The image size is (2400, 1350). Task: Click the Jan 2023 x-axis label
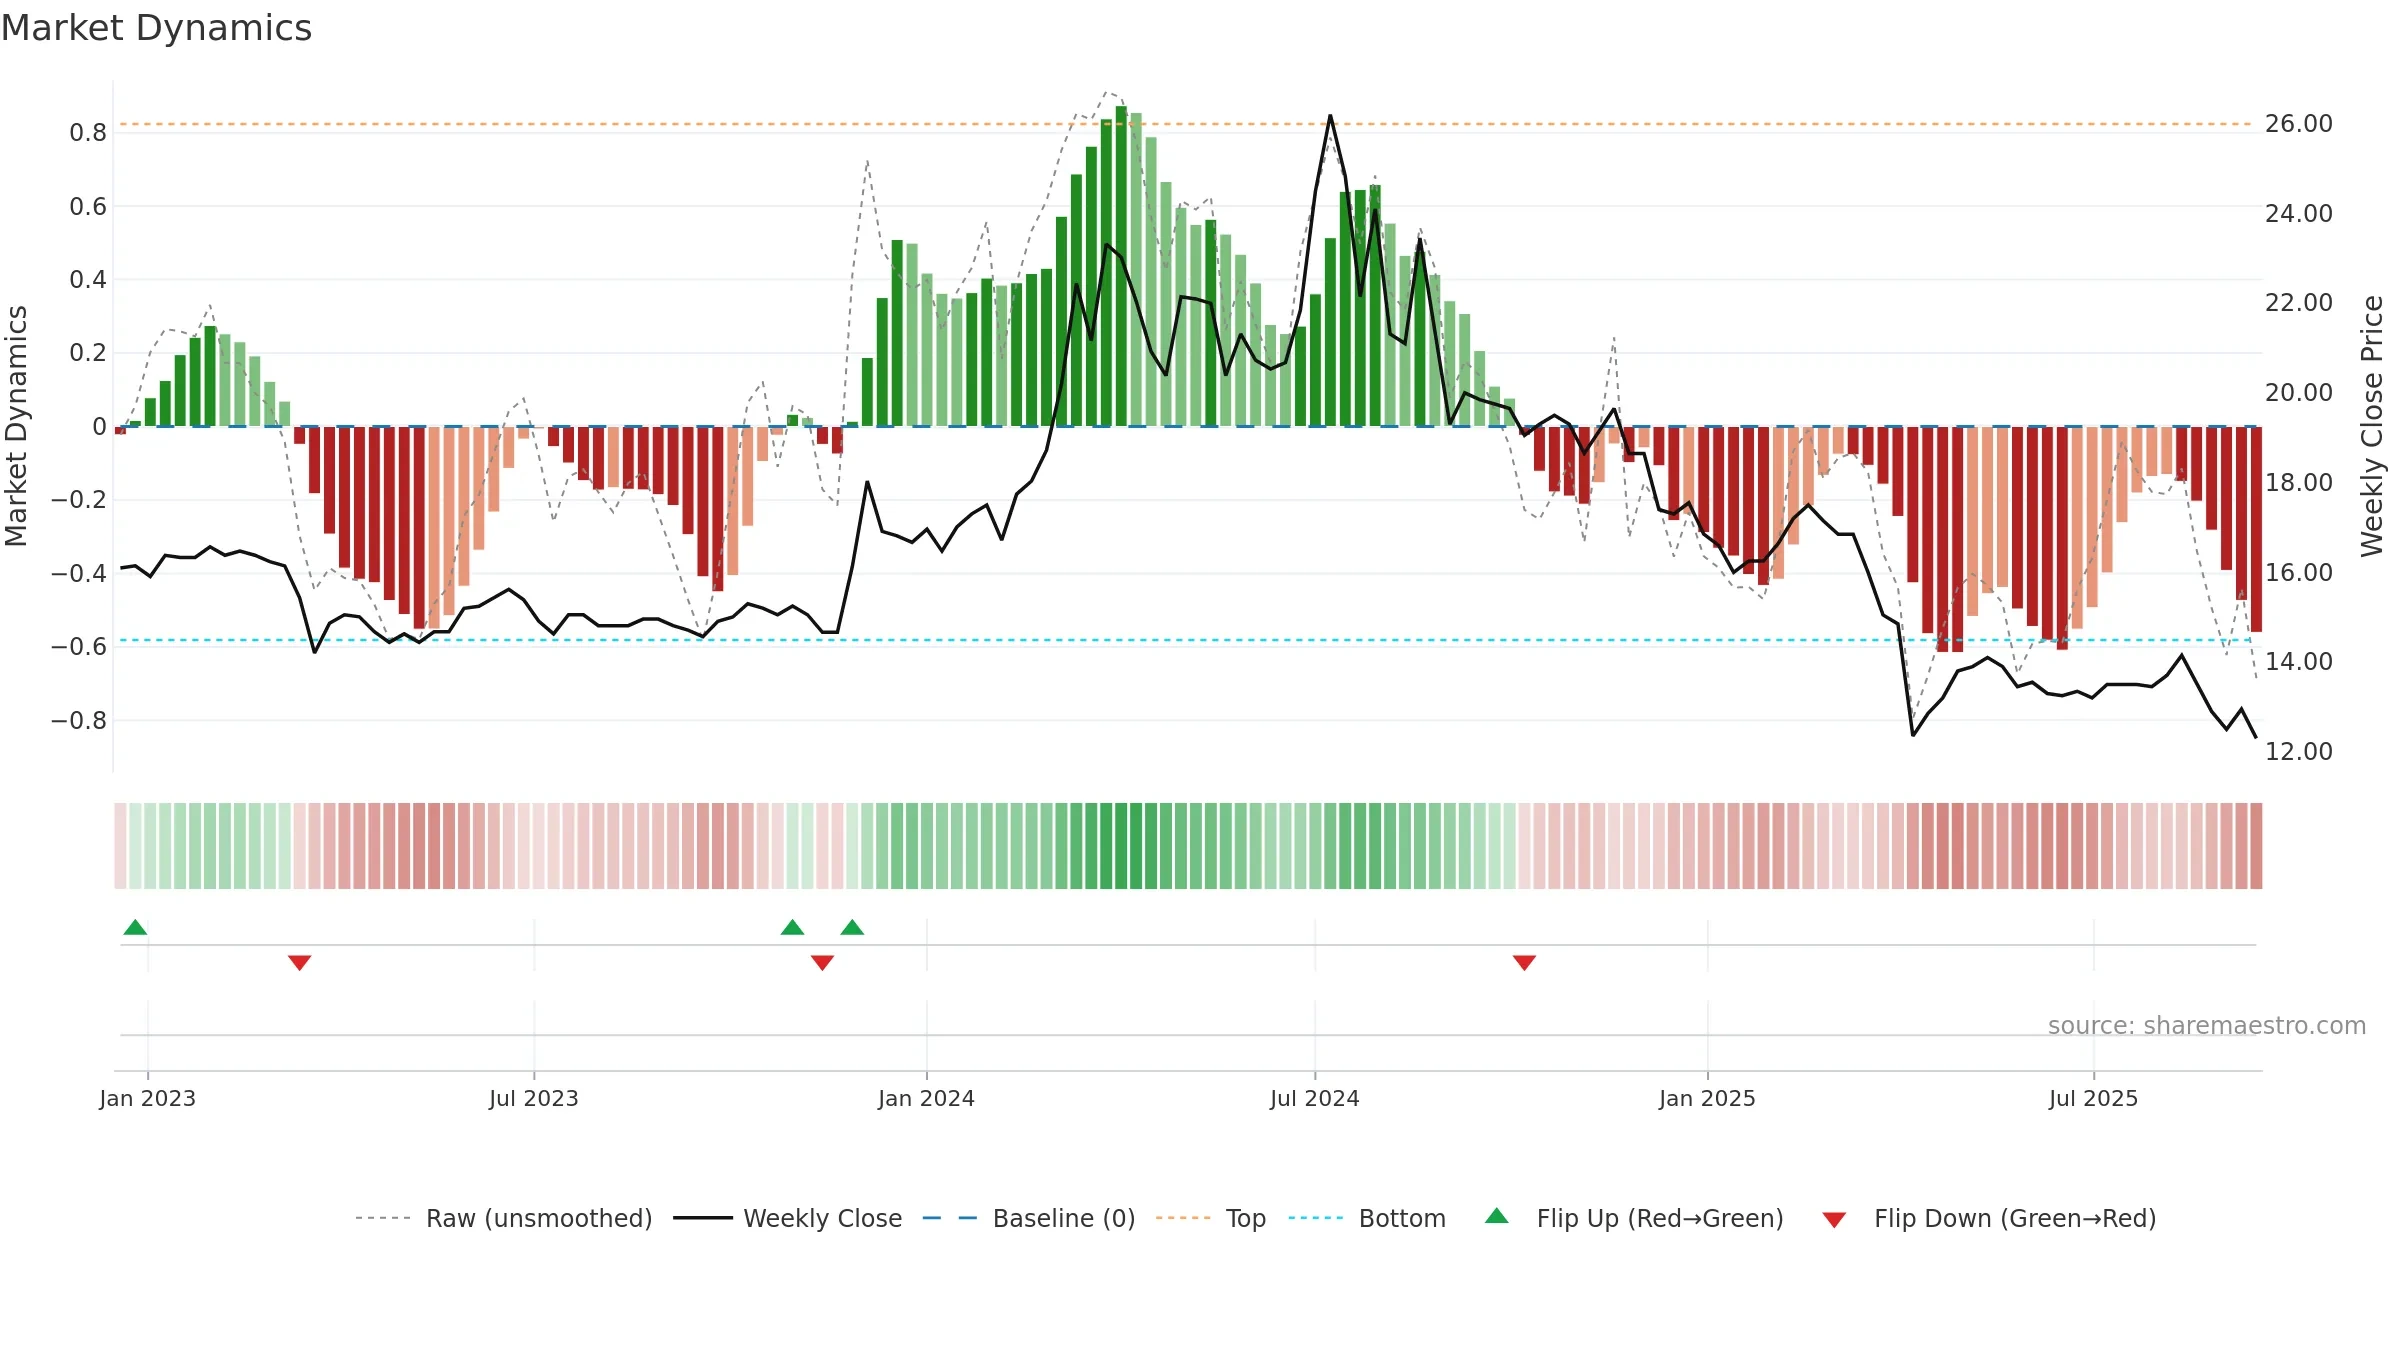pos(148,1098)
